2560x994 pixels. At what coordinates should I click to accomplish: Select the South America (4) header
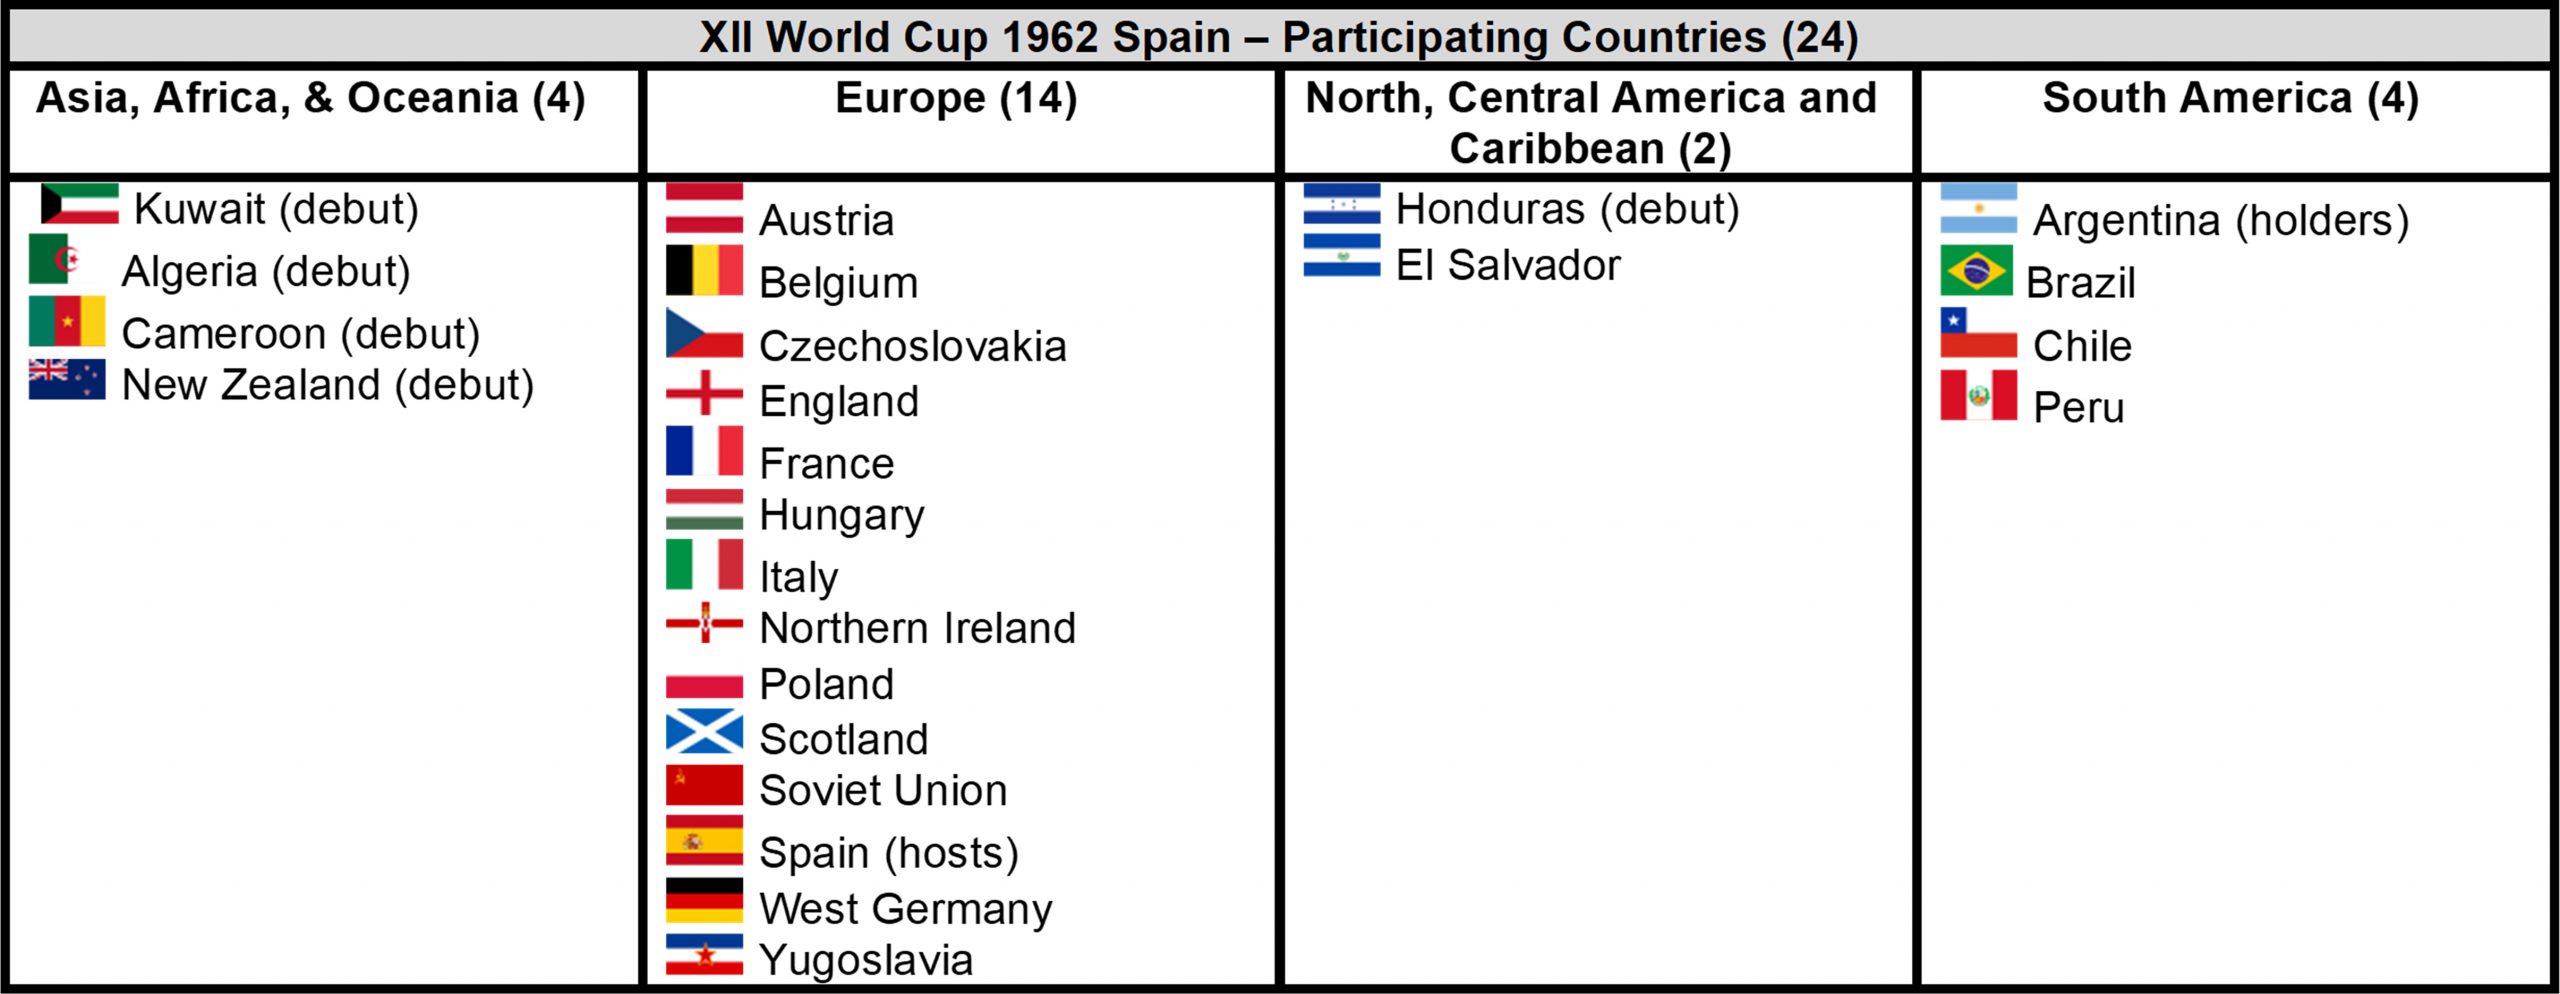coord(2230,99)
